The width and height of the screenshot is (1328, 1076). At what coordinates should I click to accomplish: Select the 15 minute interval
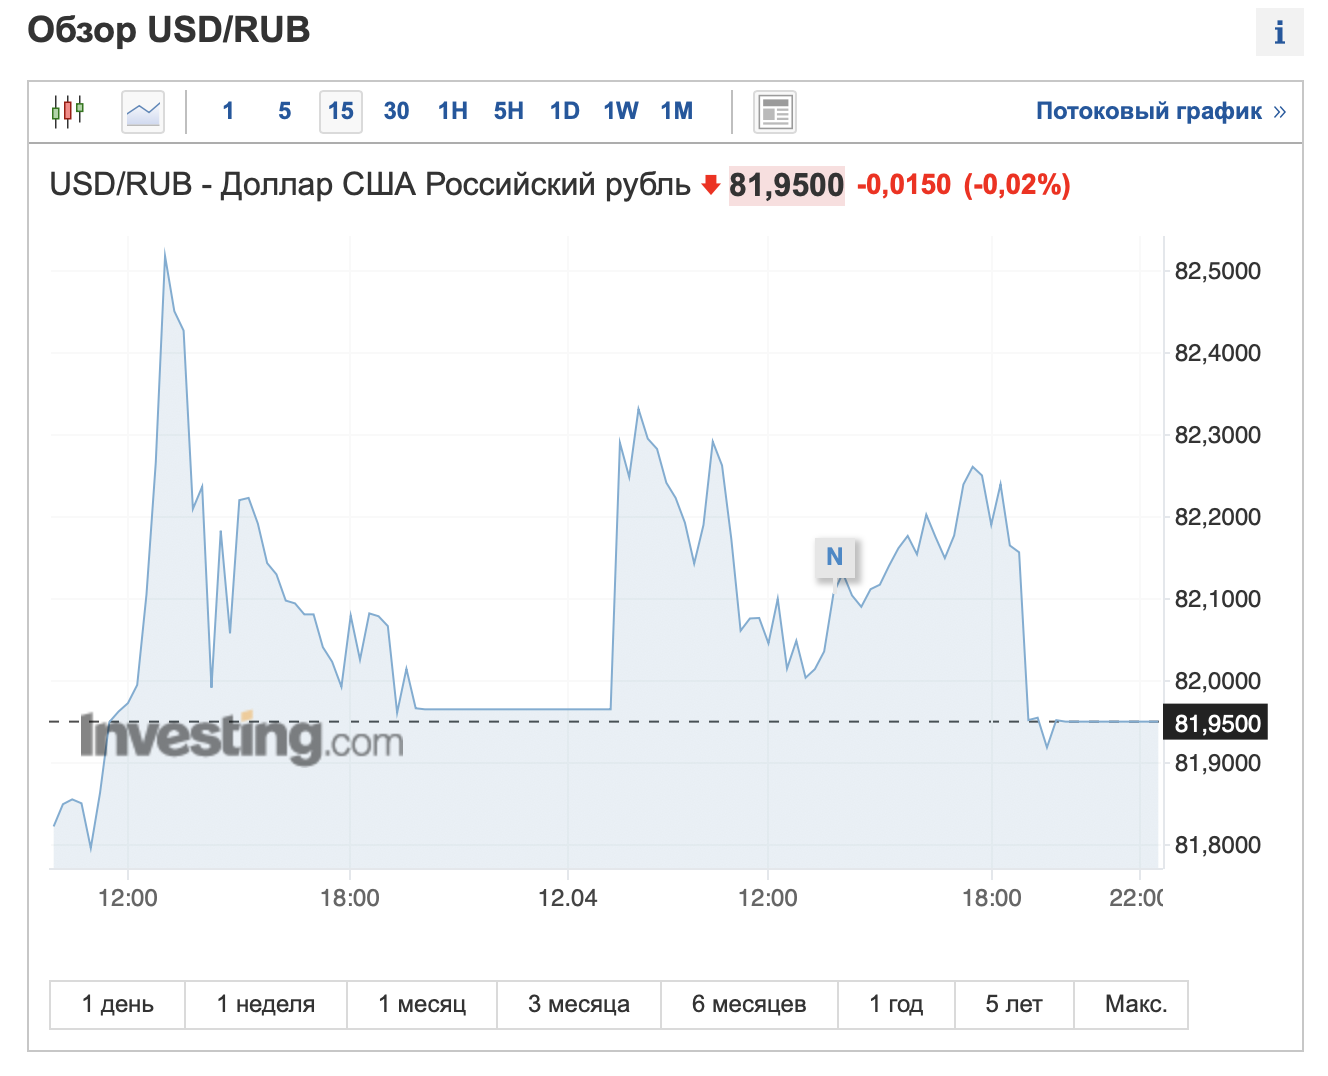[341, 111]
